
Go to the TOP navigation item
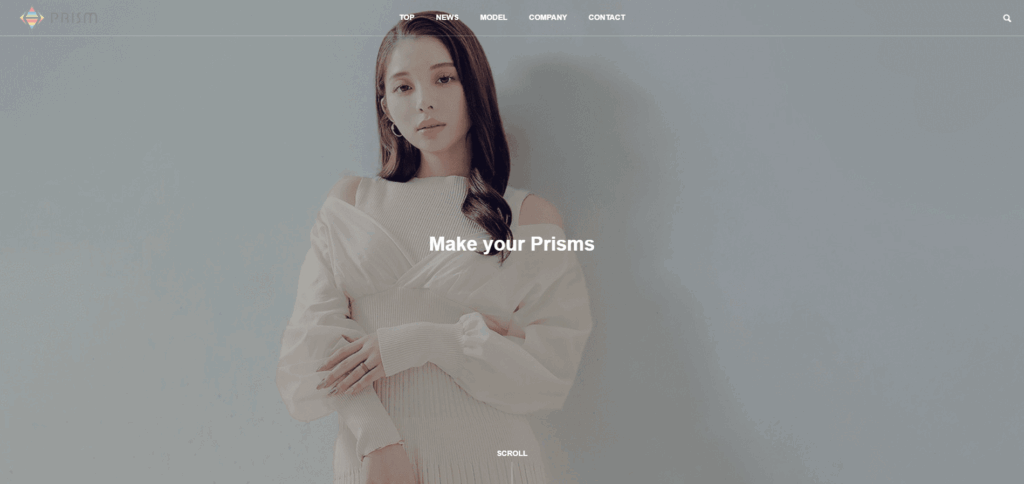(x=407, y=18)
